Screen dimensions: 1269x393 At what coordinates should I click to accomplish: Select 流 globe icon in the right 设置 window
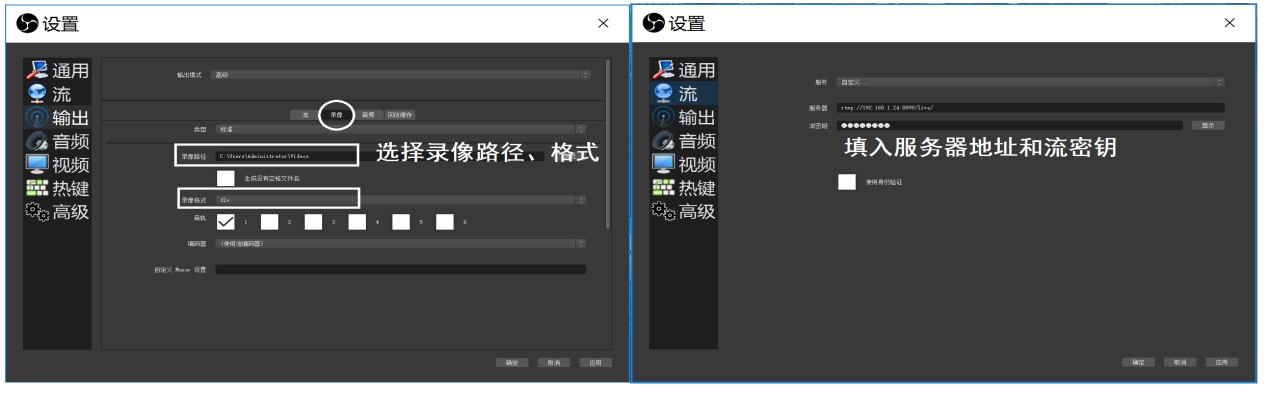coord(664,94)
